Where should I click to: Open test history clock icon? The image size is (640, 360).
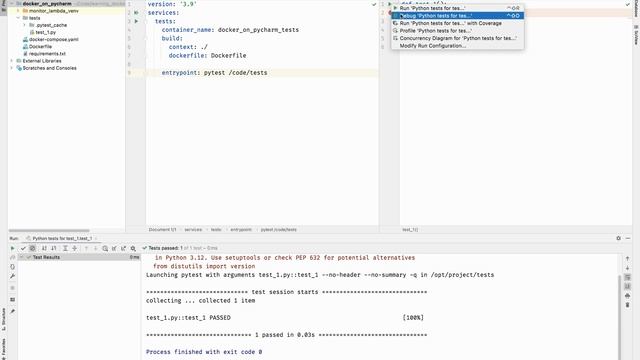click(x=105, y=248)
